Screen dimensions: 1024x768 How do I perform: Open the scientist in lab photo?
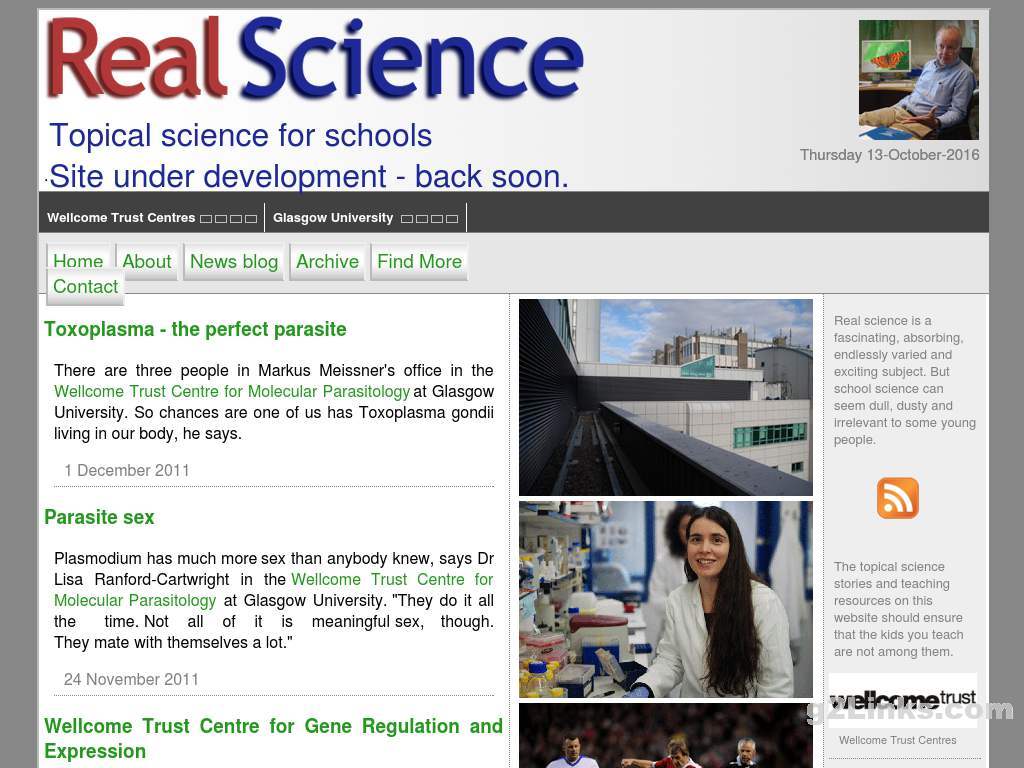click(x=665, y=599)
